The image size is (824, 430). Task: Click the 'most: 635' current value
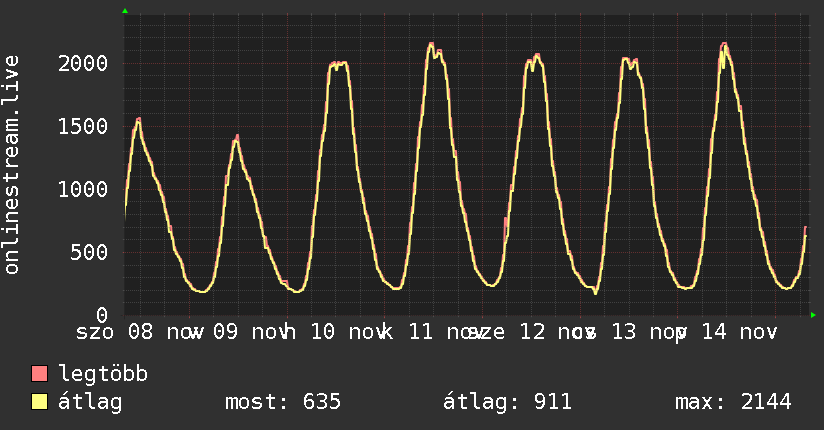pyautogui.click(x=283, y=403)
